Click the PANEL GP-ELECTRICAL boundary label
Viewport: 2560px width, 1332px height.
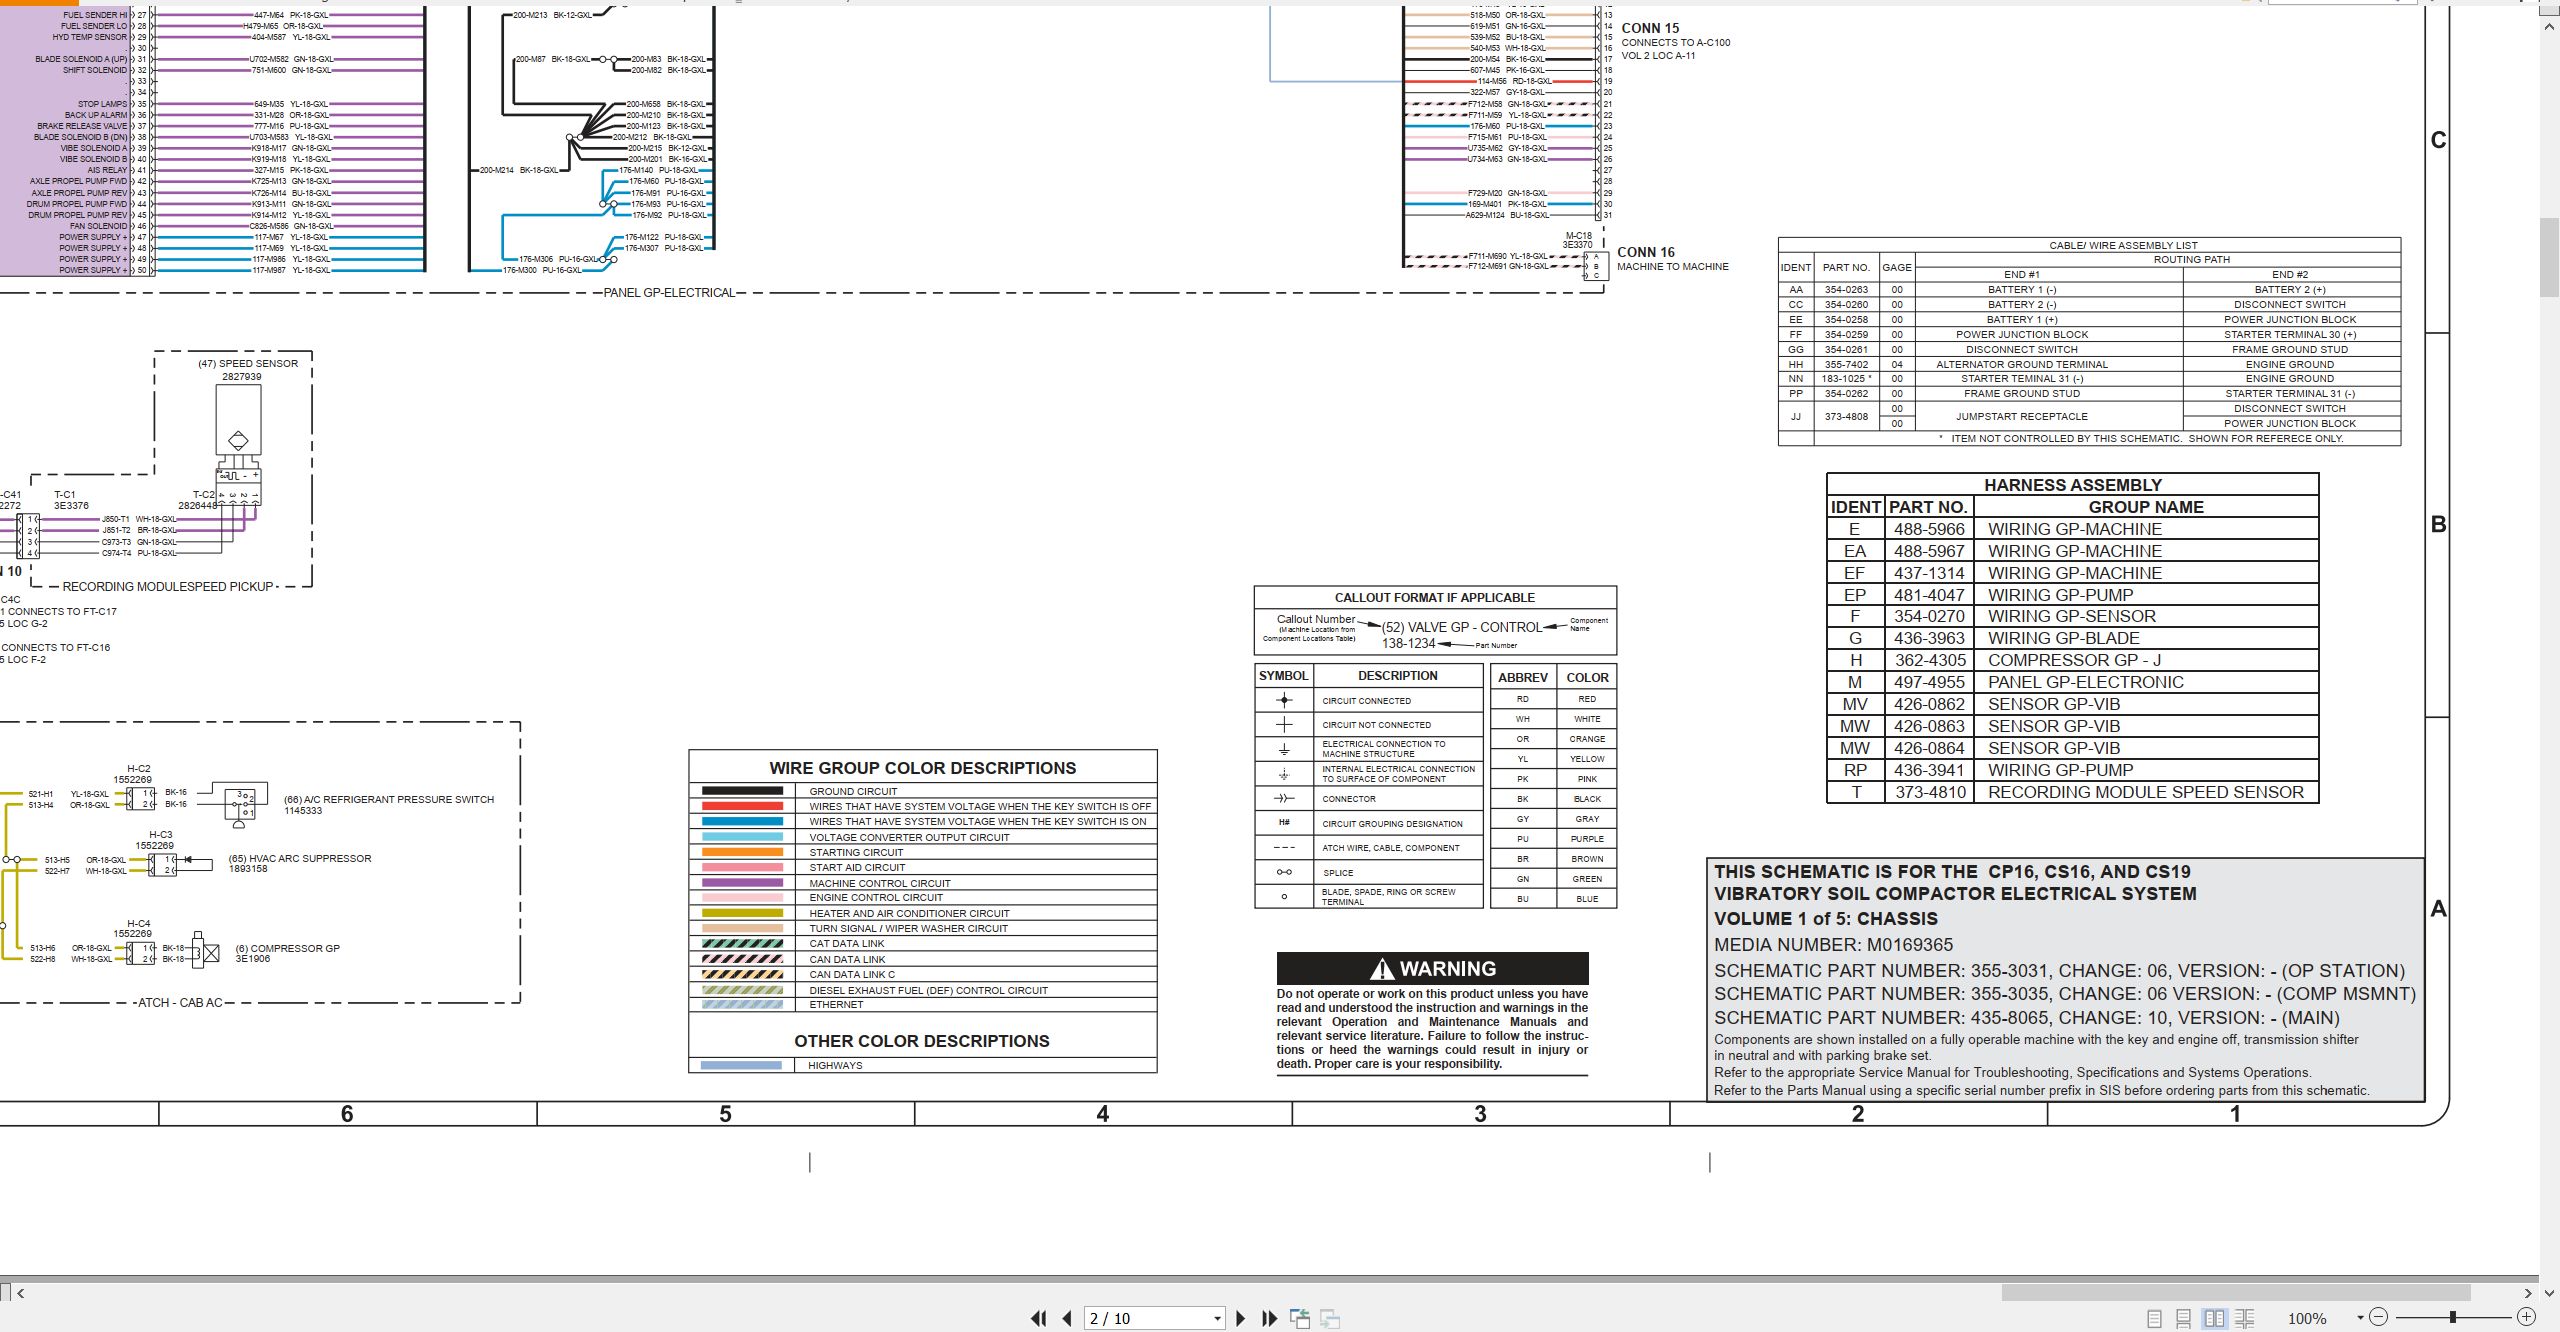[x=669, y=293]
